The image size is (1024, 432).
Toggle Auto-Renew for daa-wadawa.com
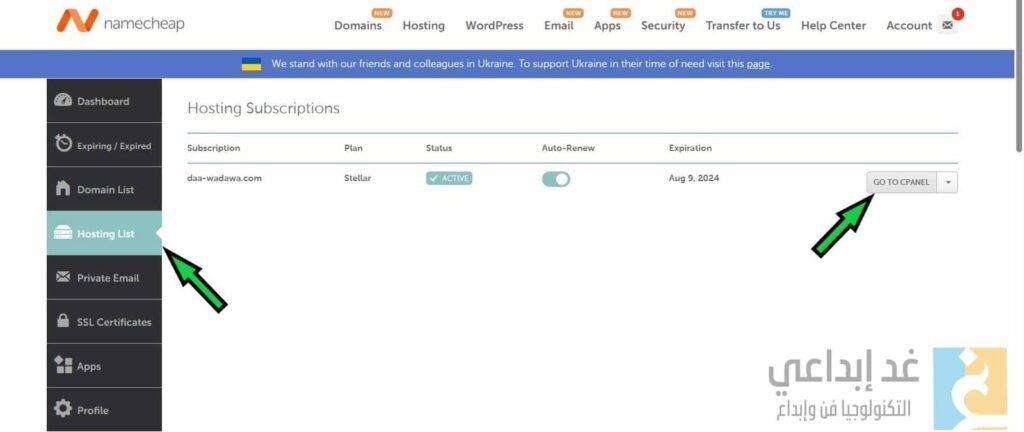tap(556, 179)
